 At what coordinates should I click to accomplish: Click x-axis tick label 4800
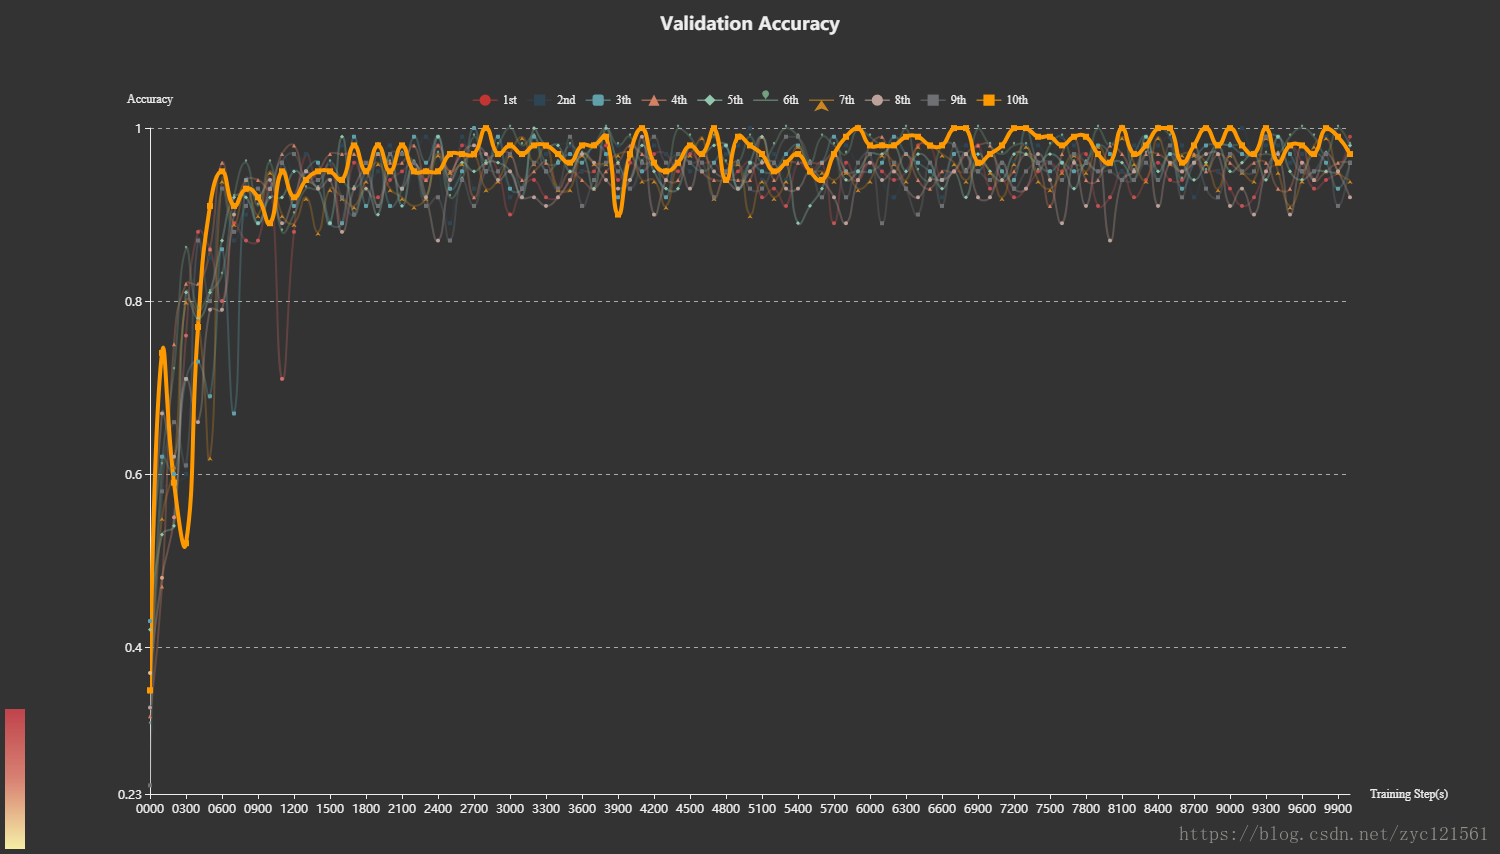pos(726,809)
